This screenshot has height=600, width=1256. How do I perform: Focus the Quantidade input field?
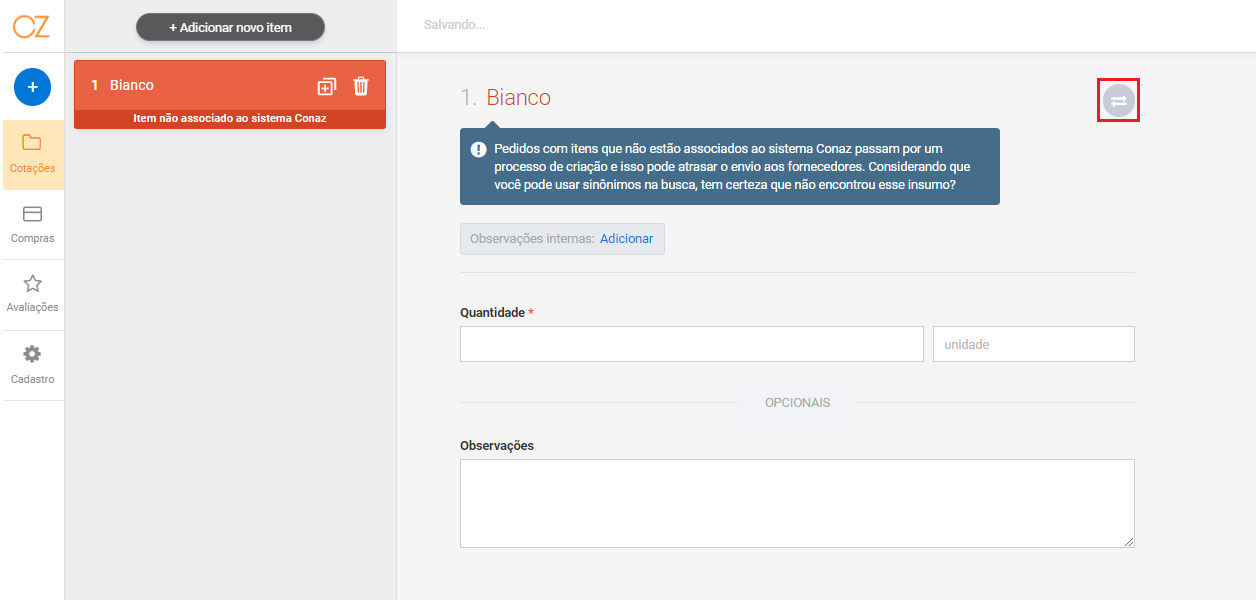[692, 344]
